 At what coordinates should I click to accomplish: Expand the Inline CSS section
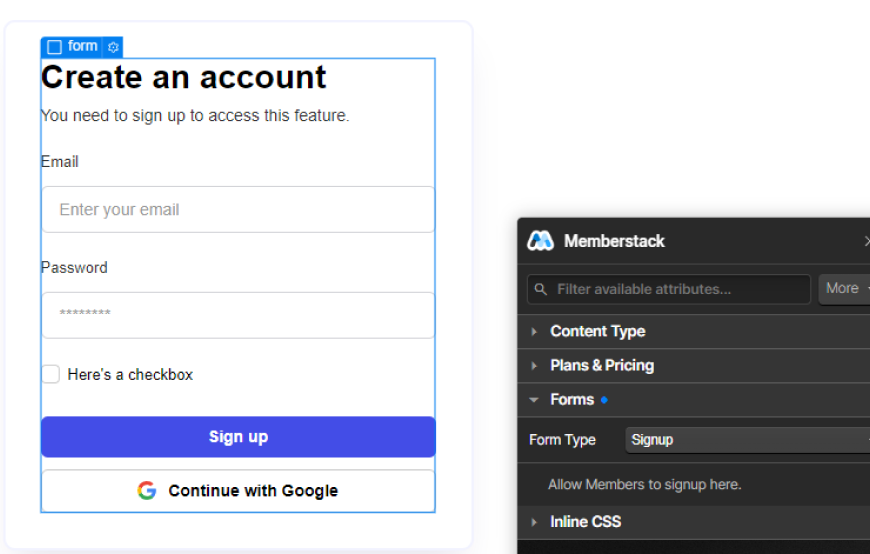click(x=694, y=522)
